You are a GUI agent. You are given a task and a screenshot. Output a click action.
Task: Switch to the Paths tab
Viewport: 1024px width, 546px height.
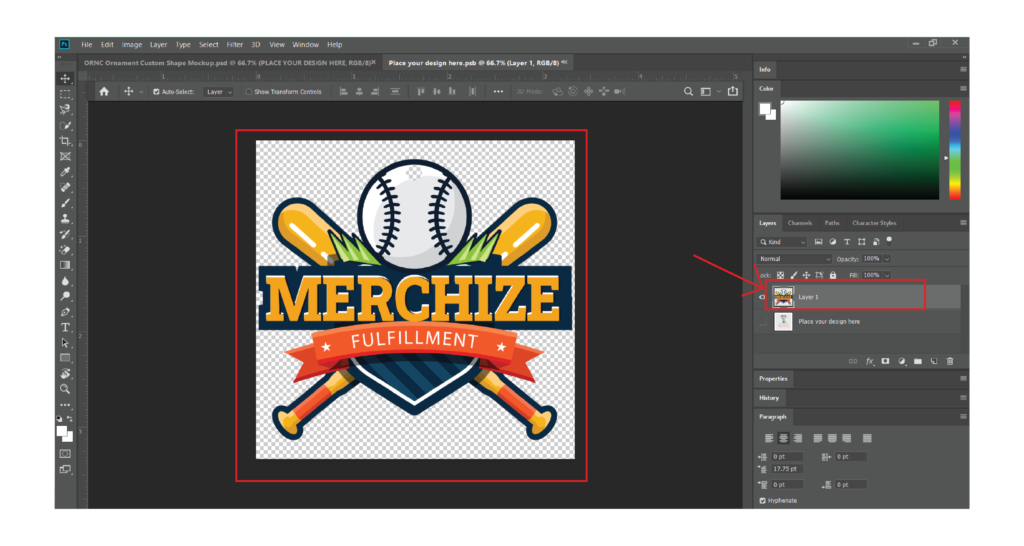coord(831,223)
